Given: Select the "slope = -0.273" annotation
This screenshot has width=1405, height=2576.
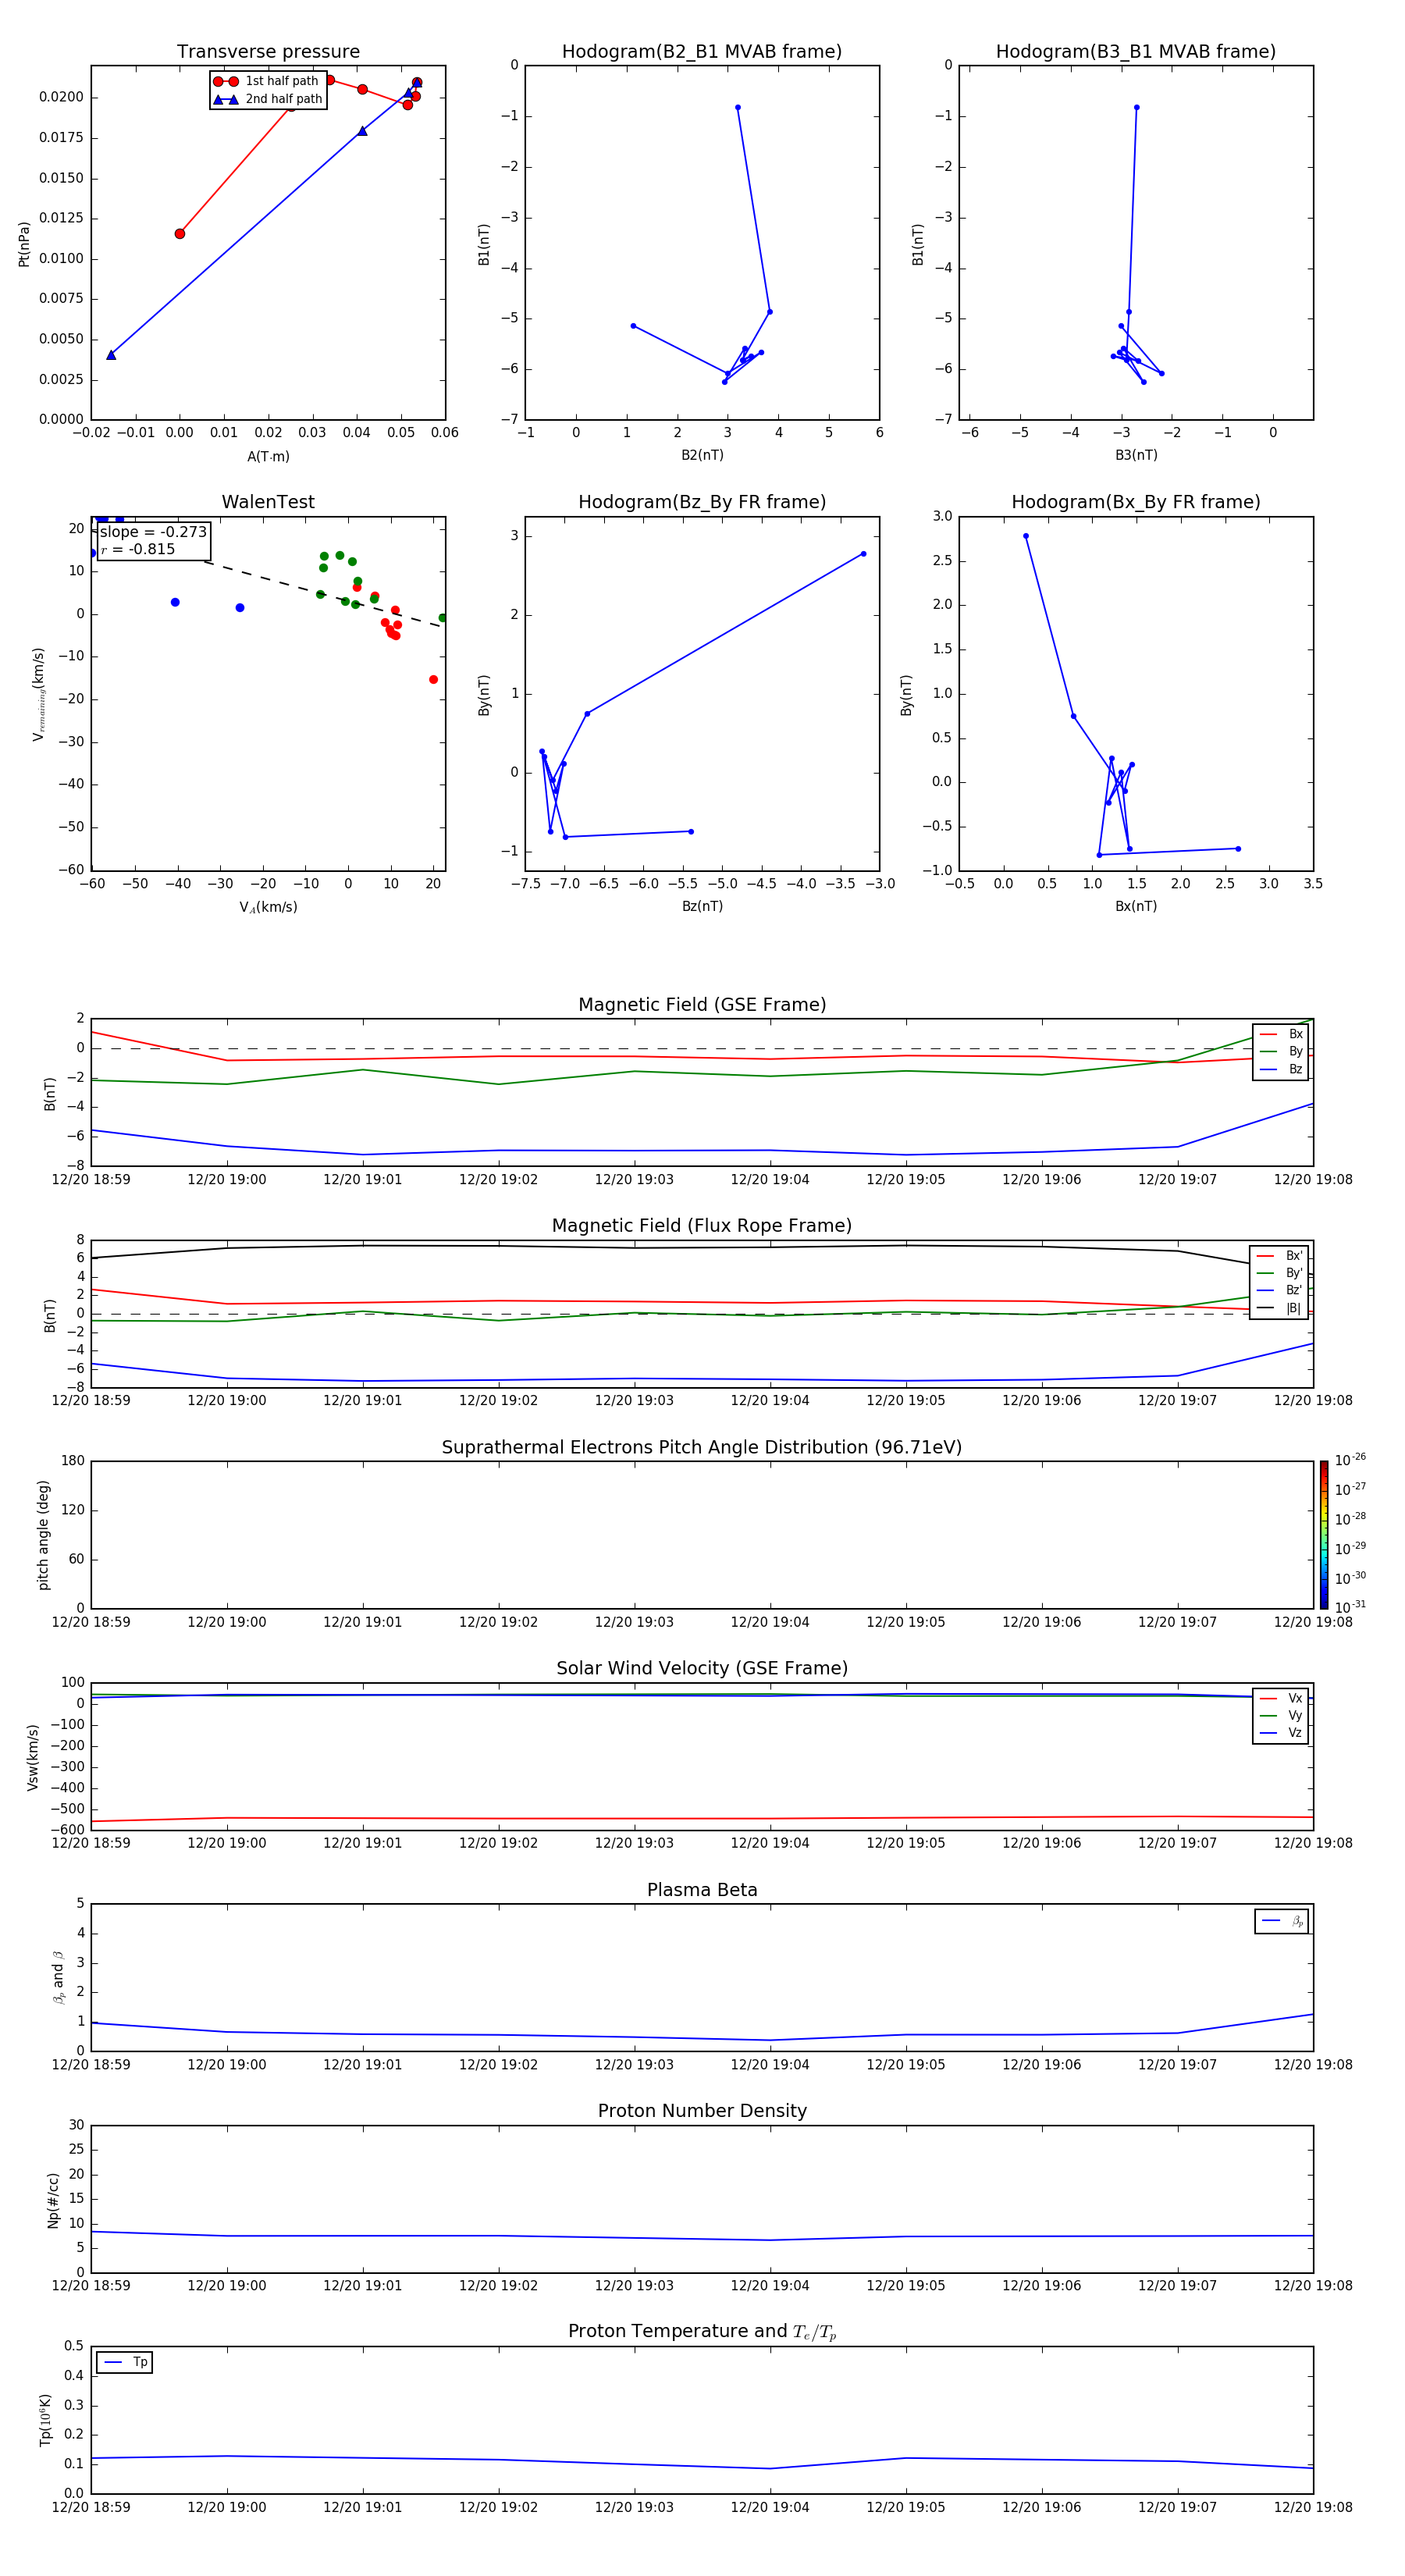Looking at the screenshot, I should coord(153,532).
